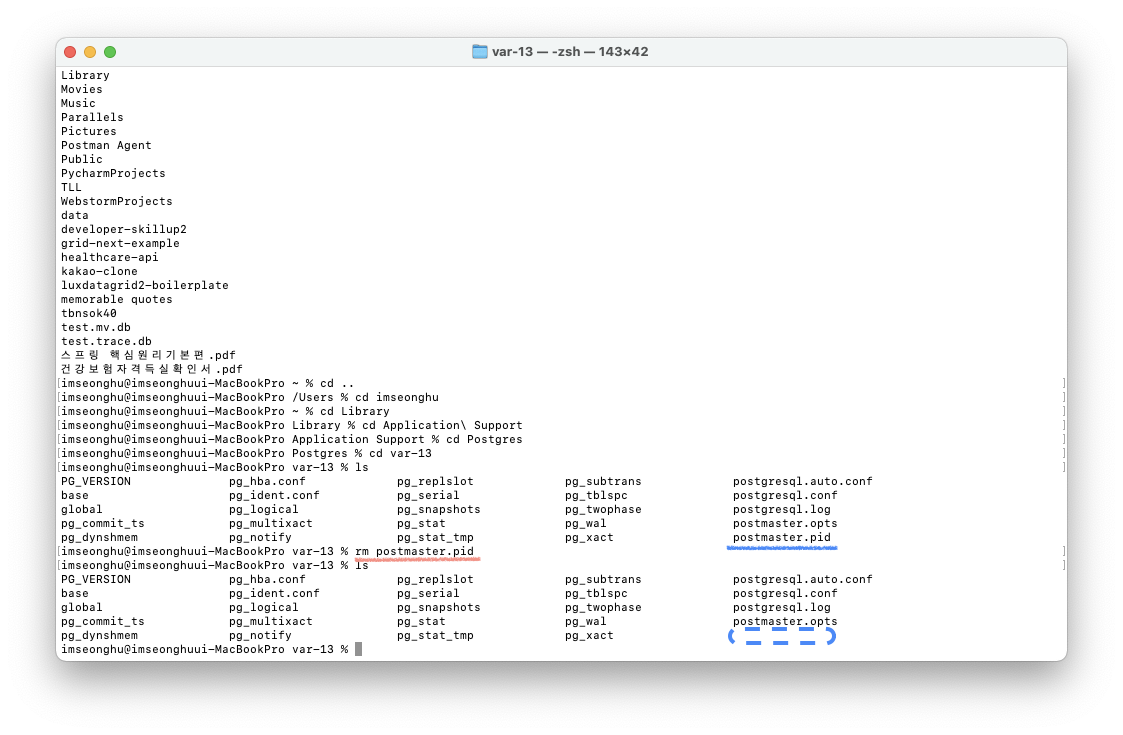Click the blinking terminal cursor block
The height and width of the screenshot is (735, 1123).
click(357, 648)
